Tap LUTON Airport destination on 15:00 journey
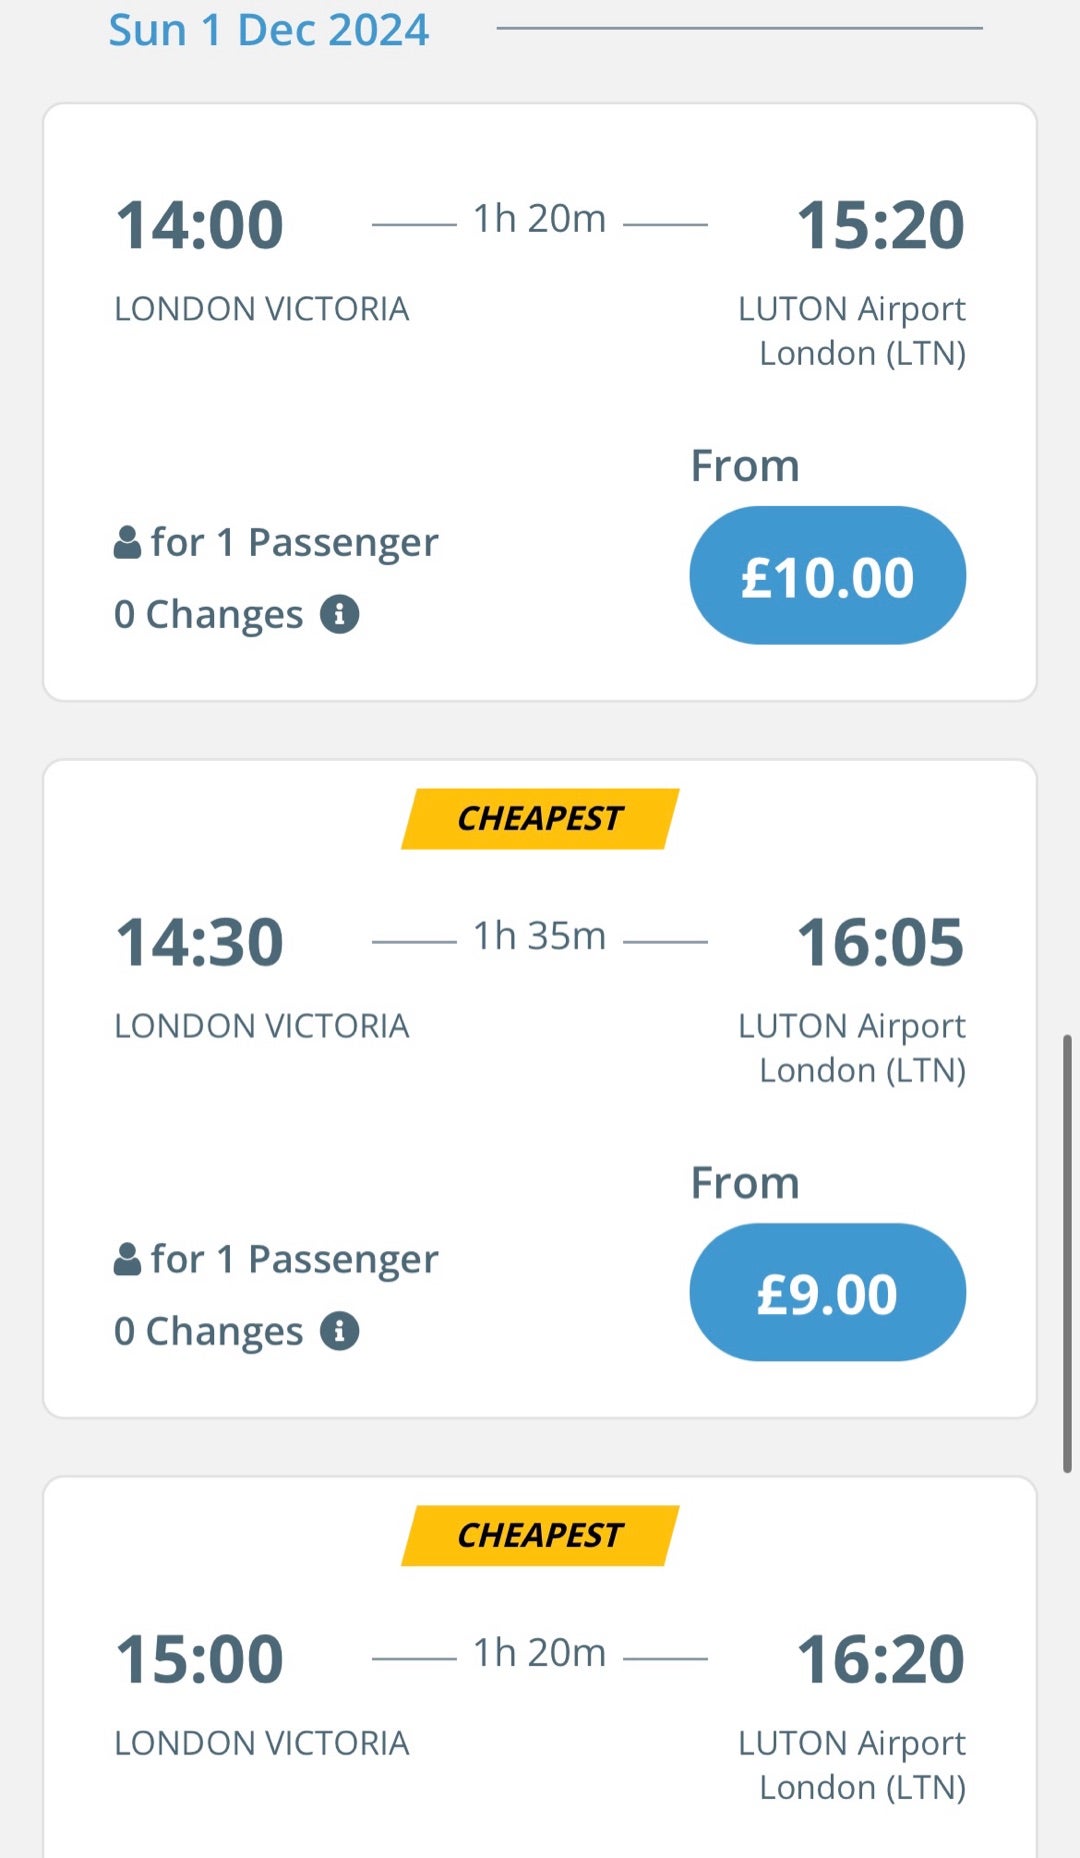Image resolution: width=1080 pixels, height=1858 pixels. 852,1764
